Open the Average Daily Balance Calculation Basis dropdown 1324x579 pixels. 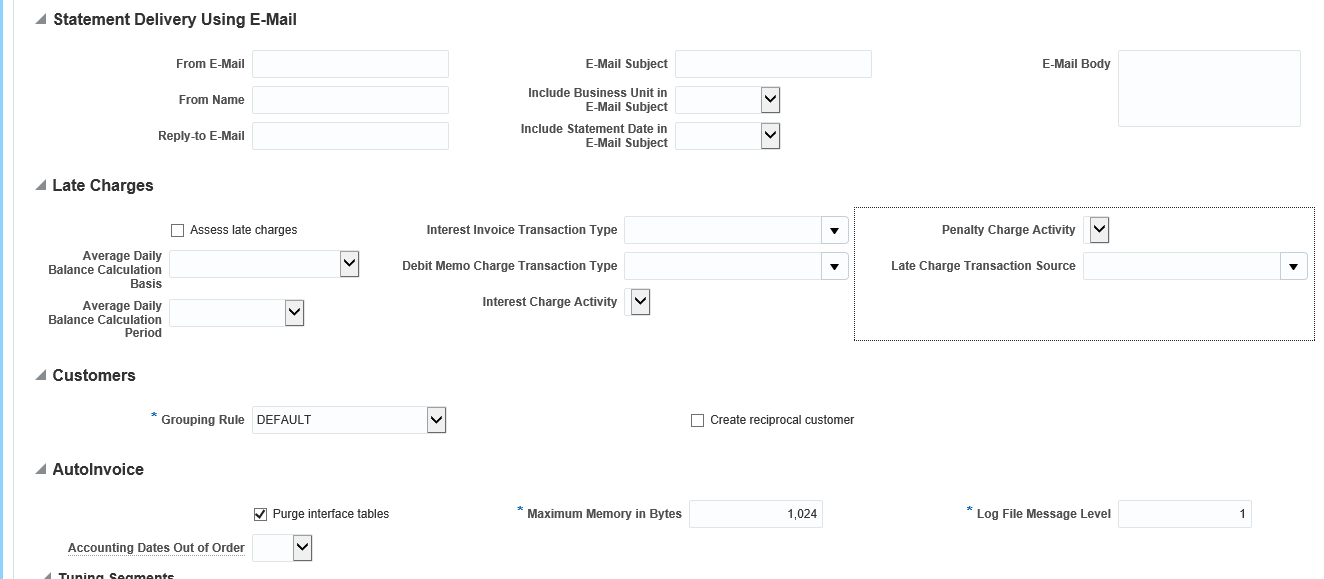pyautogui.click(x=348, y=263)
